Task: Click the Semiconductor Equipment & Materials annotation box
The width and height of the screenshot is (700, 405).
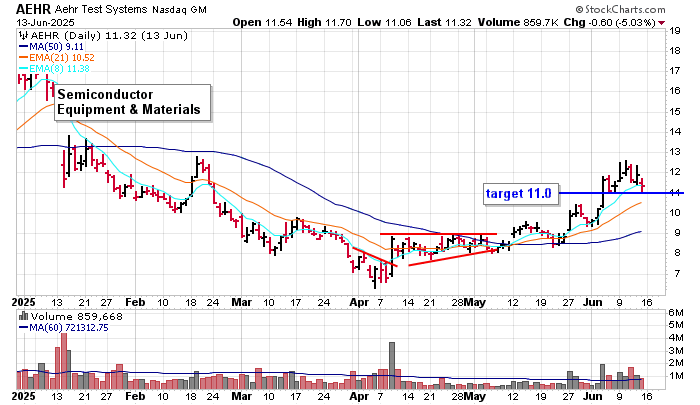Action: pos(133,102)
